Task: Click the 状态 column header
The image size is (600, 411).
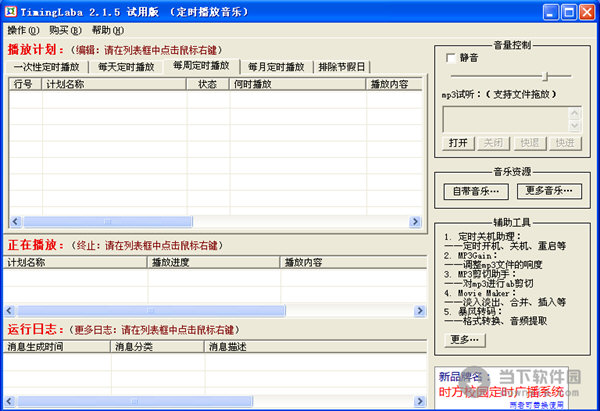Action: click(x=208, y=84)
